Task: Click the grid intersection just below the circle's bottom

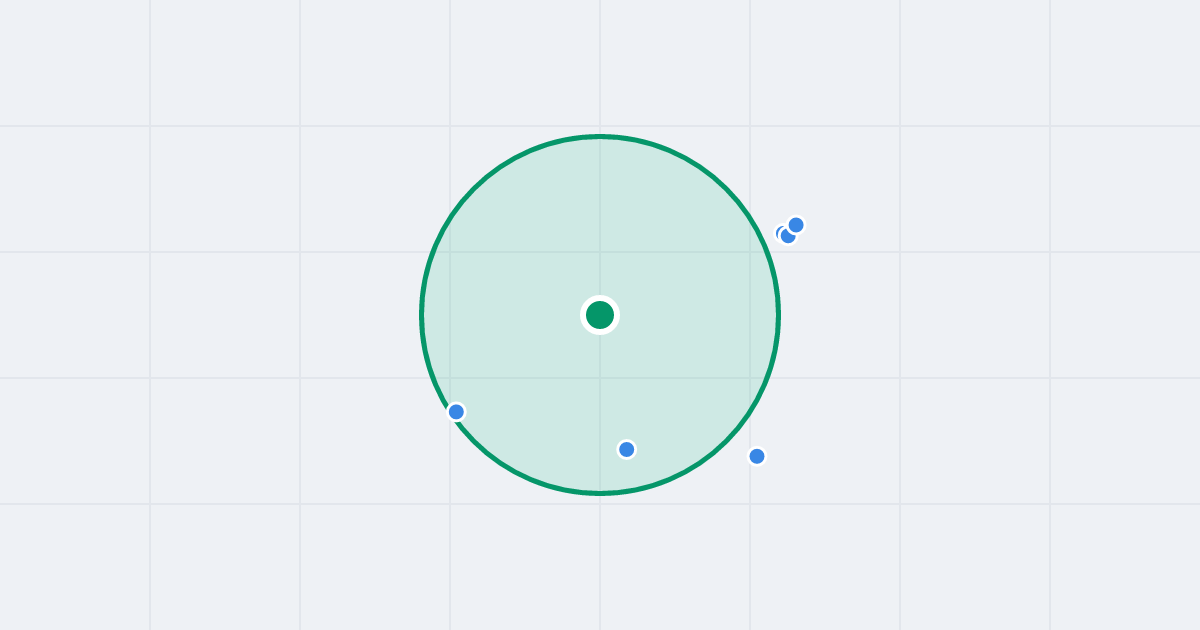Action: [600, 504]
